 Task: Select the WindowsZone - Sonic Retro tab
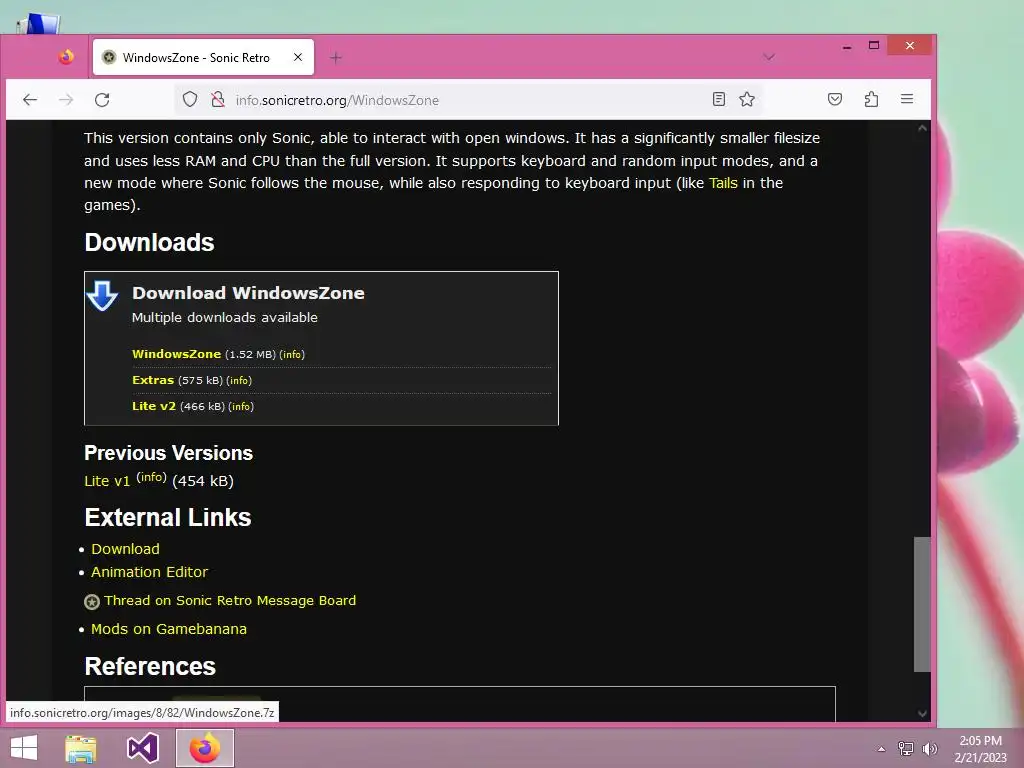(203, 57)
